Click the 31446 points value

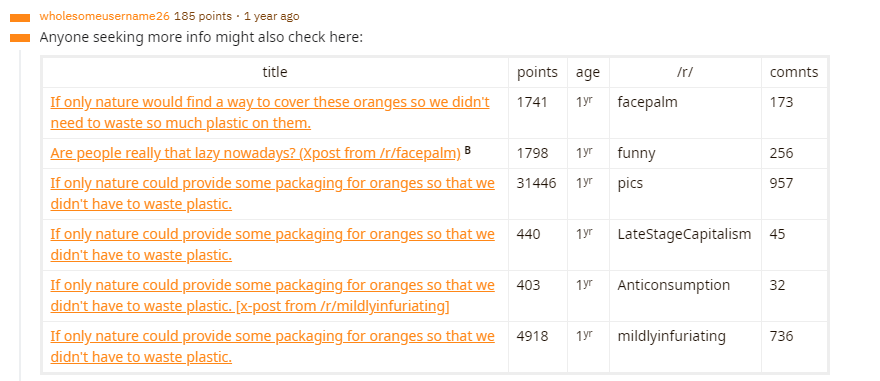click(x=537, y=183)
